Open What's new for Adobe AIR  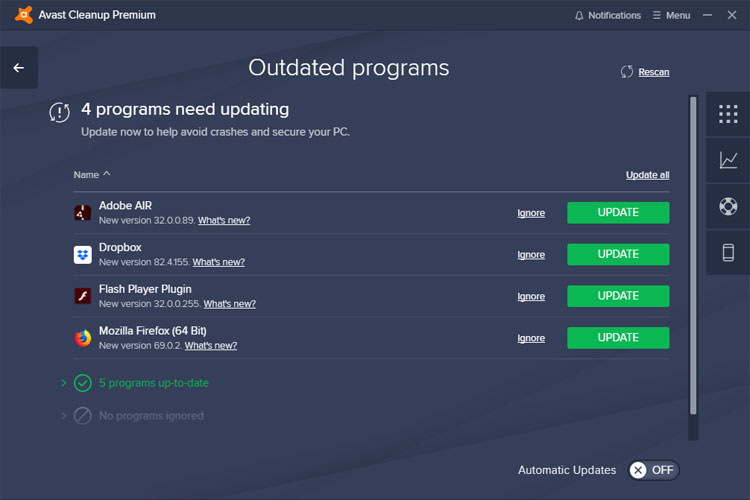click(x=224, y=221)
